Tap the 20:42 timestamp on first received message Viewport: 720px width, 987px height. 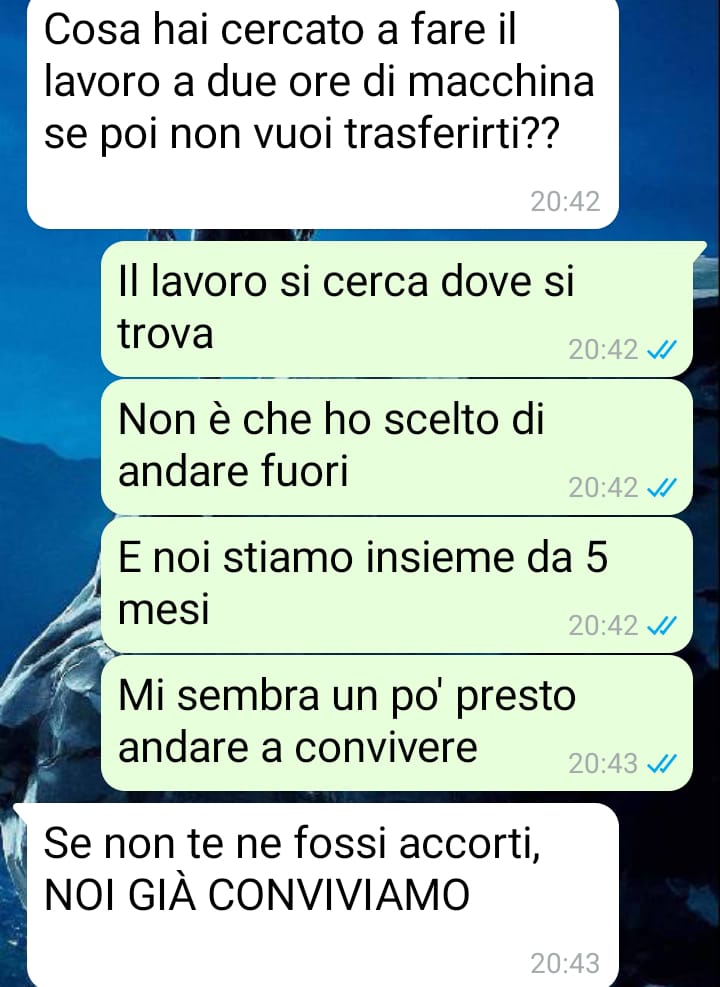click(565, 201)
